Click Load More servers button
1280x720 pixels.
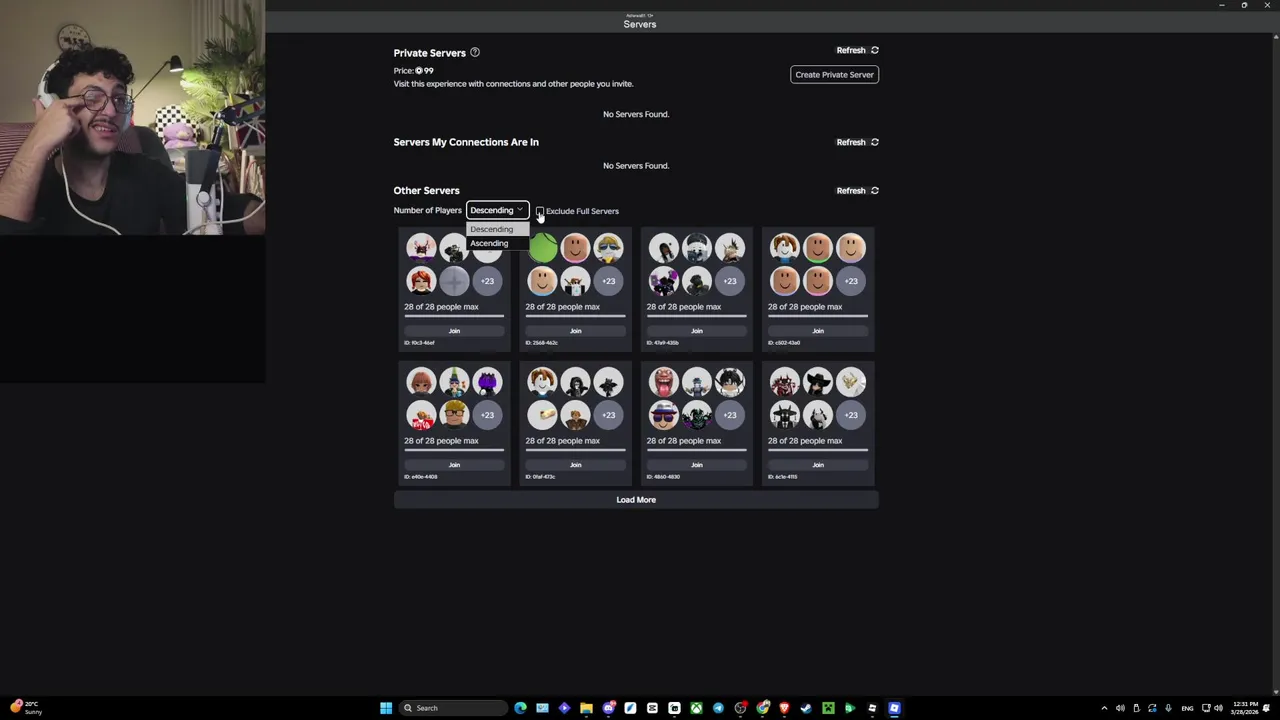coord(636,500)
